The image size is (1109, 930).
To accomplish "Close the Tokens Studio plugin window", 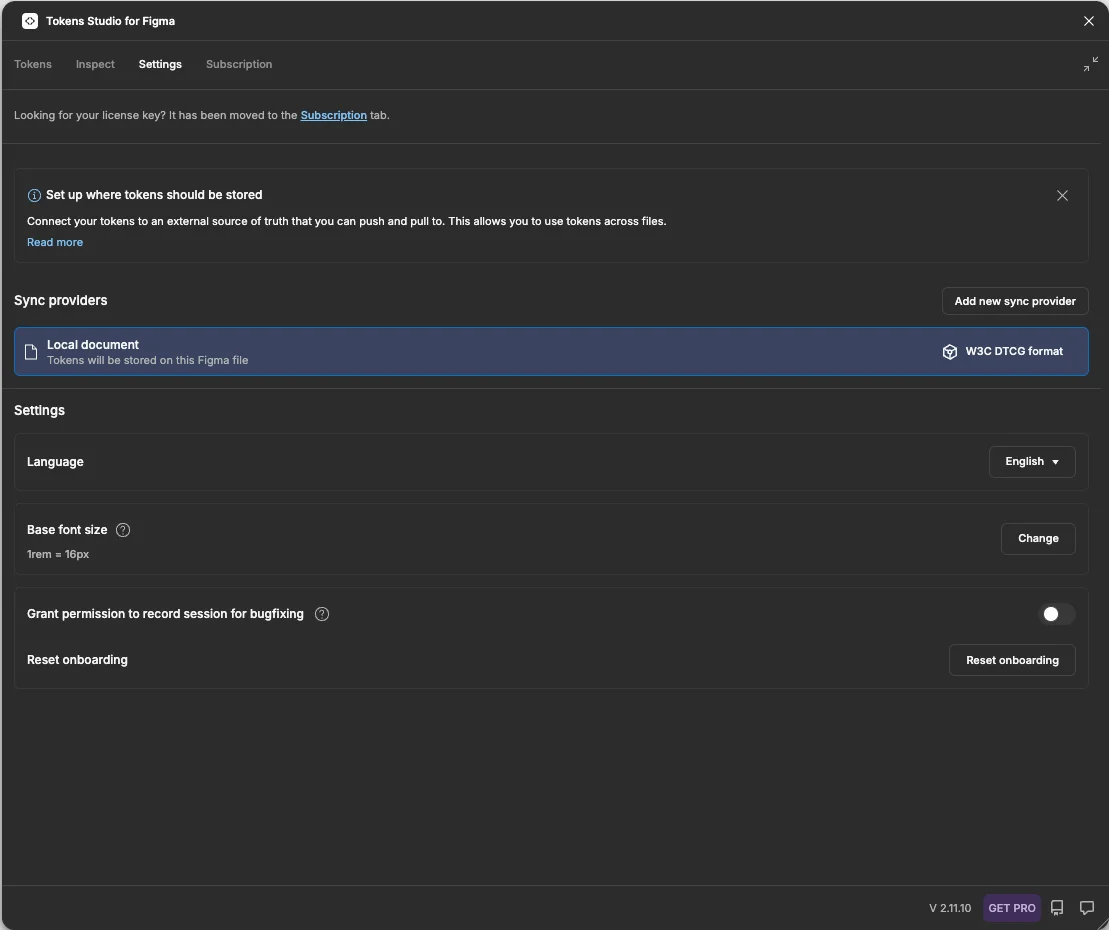I will click(x=1088, y=21).
